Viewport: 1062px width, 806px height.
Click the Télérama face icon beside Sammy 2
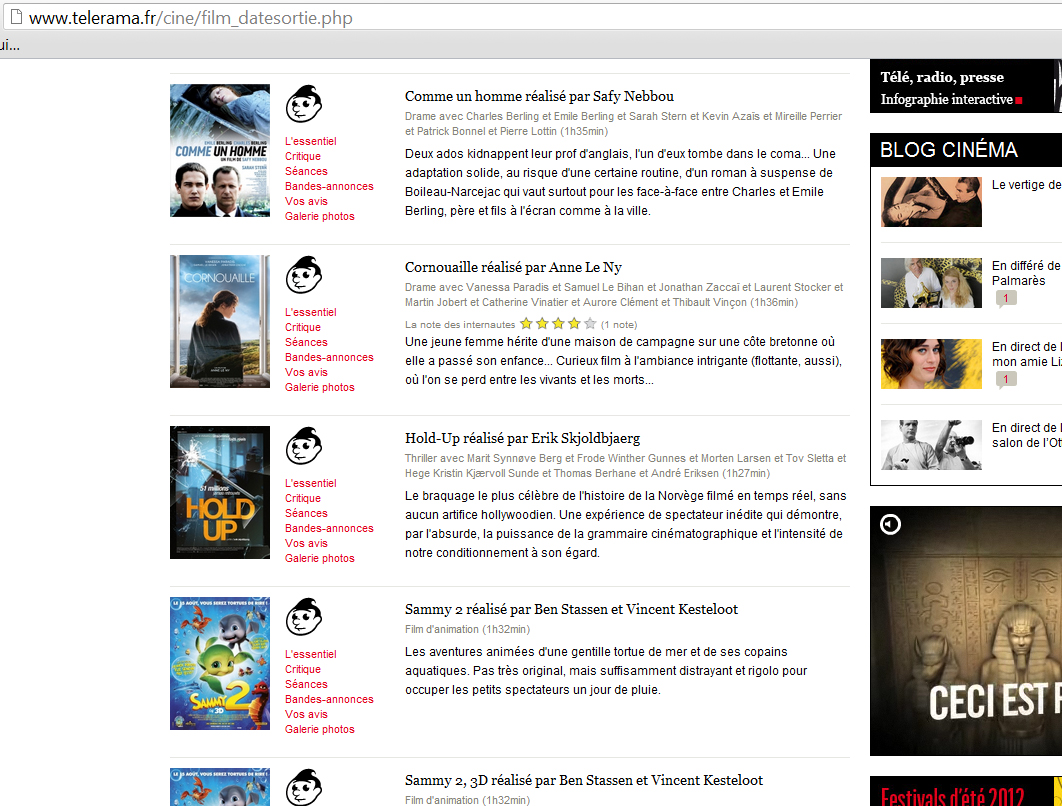(x=303, y=616)
